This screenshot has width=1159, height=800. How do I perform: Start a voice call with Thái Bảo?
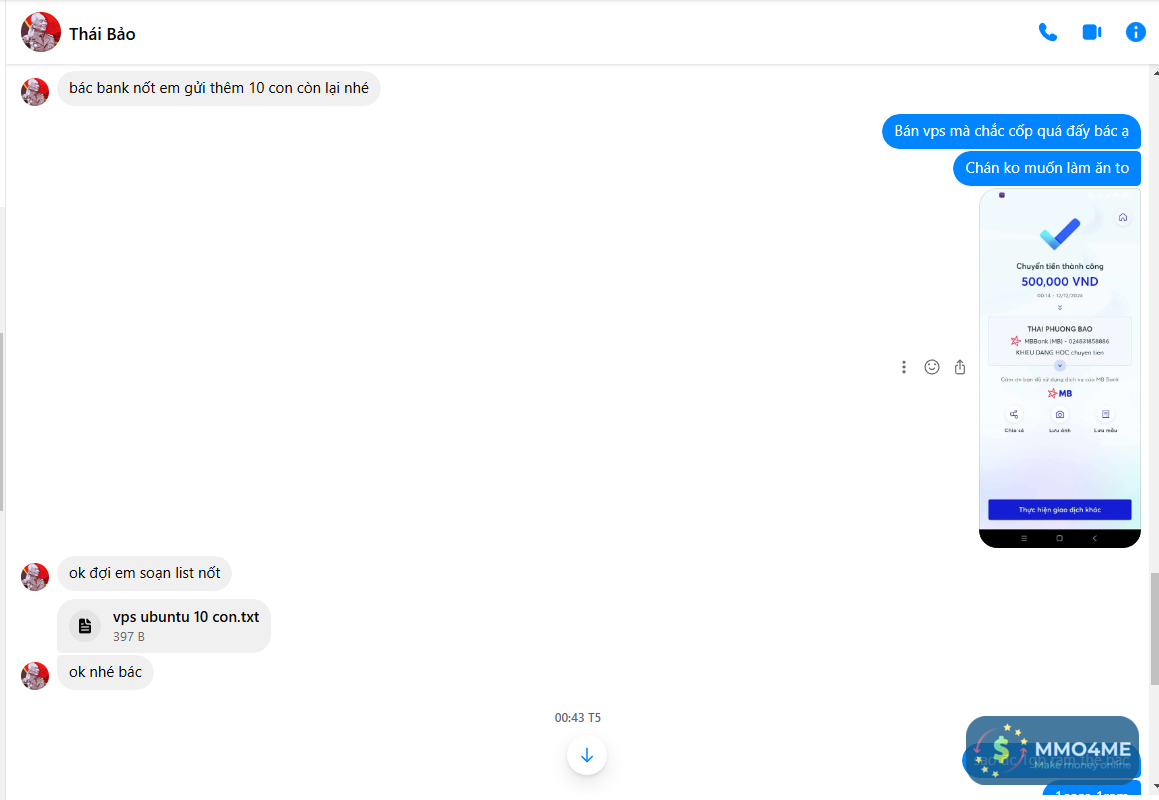pos(1047,33)
